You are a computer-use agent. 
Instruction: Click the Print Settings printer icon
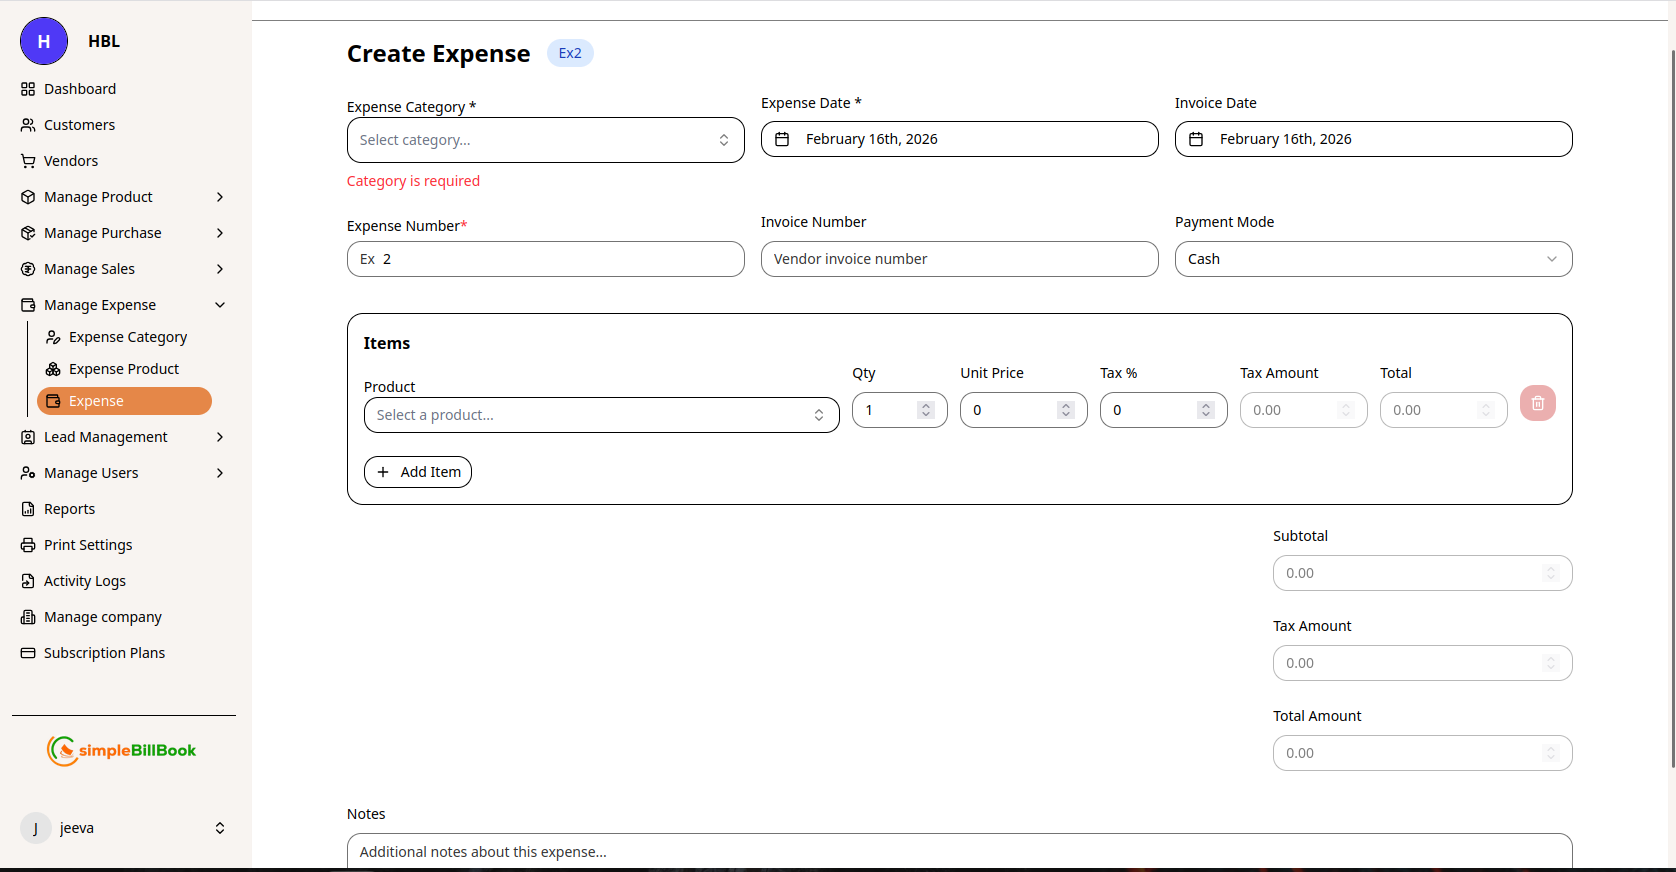(x=28, y=545)
